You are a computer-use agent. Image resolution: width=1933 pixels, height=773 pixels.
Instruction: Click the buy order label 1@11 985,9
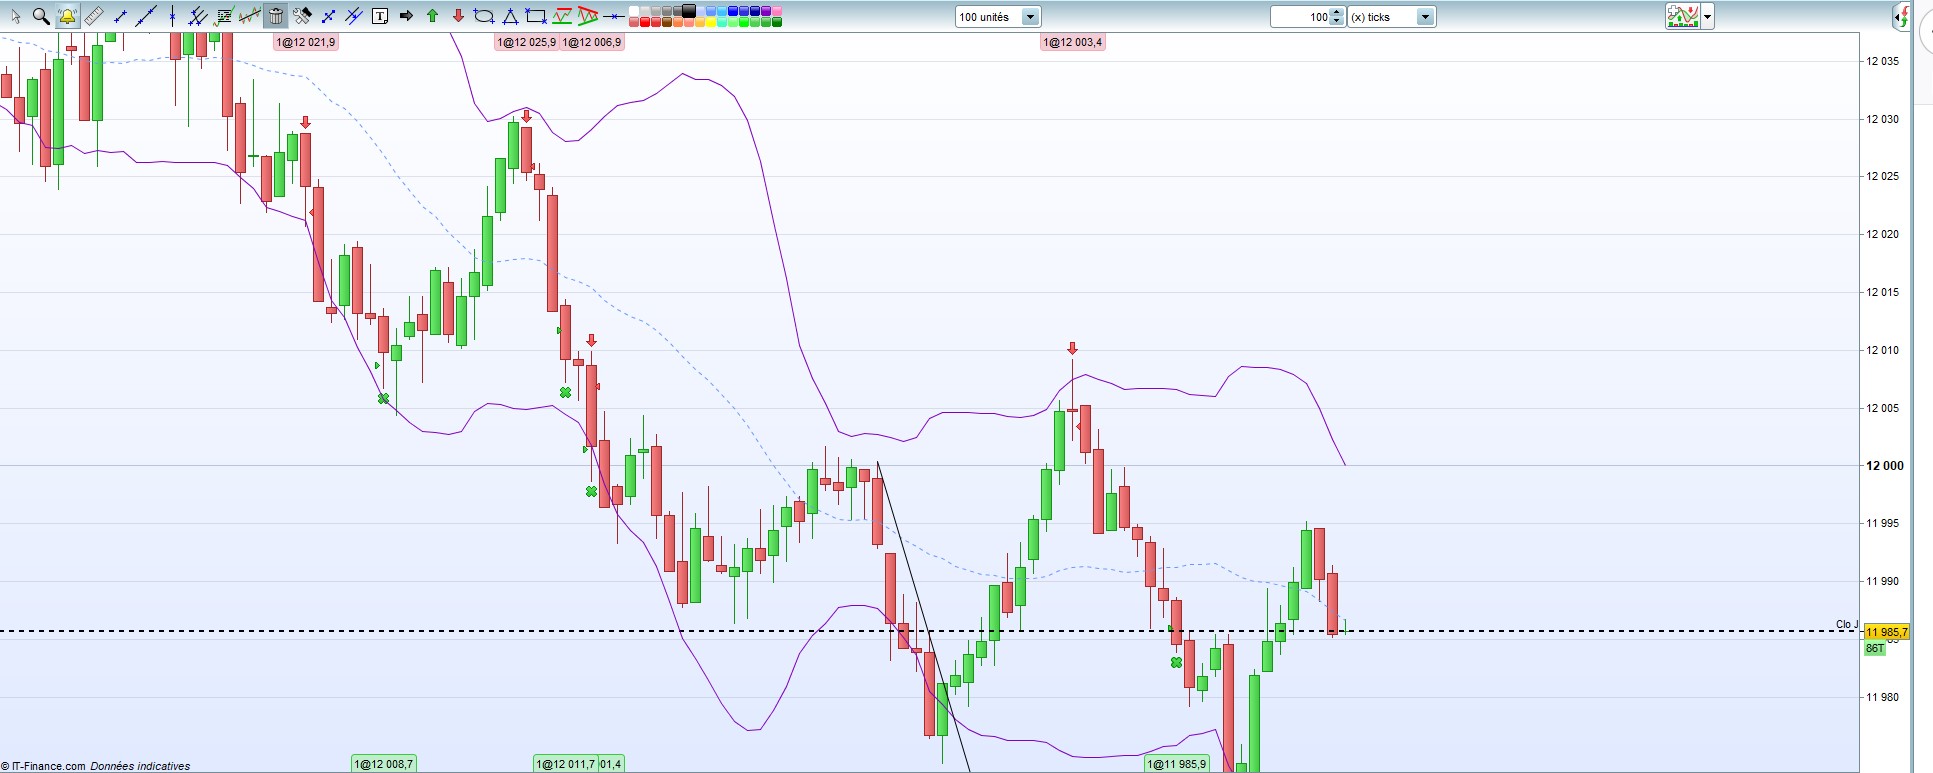(x=1177, y=764)
